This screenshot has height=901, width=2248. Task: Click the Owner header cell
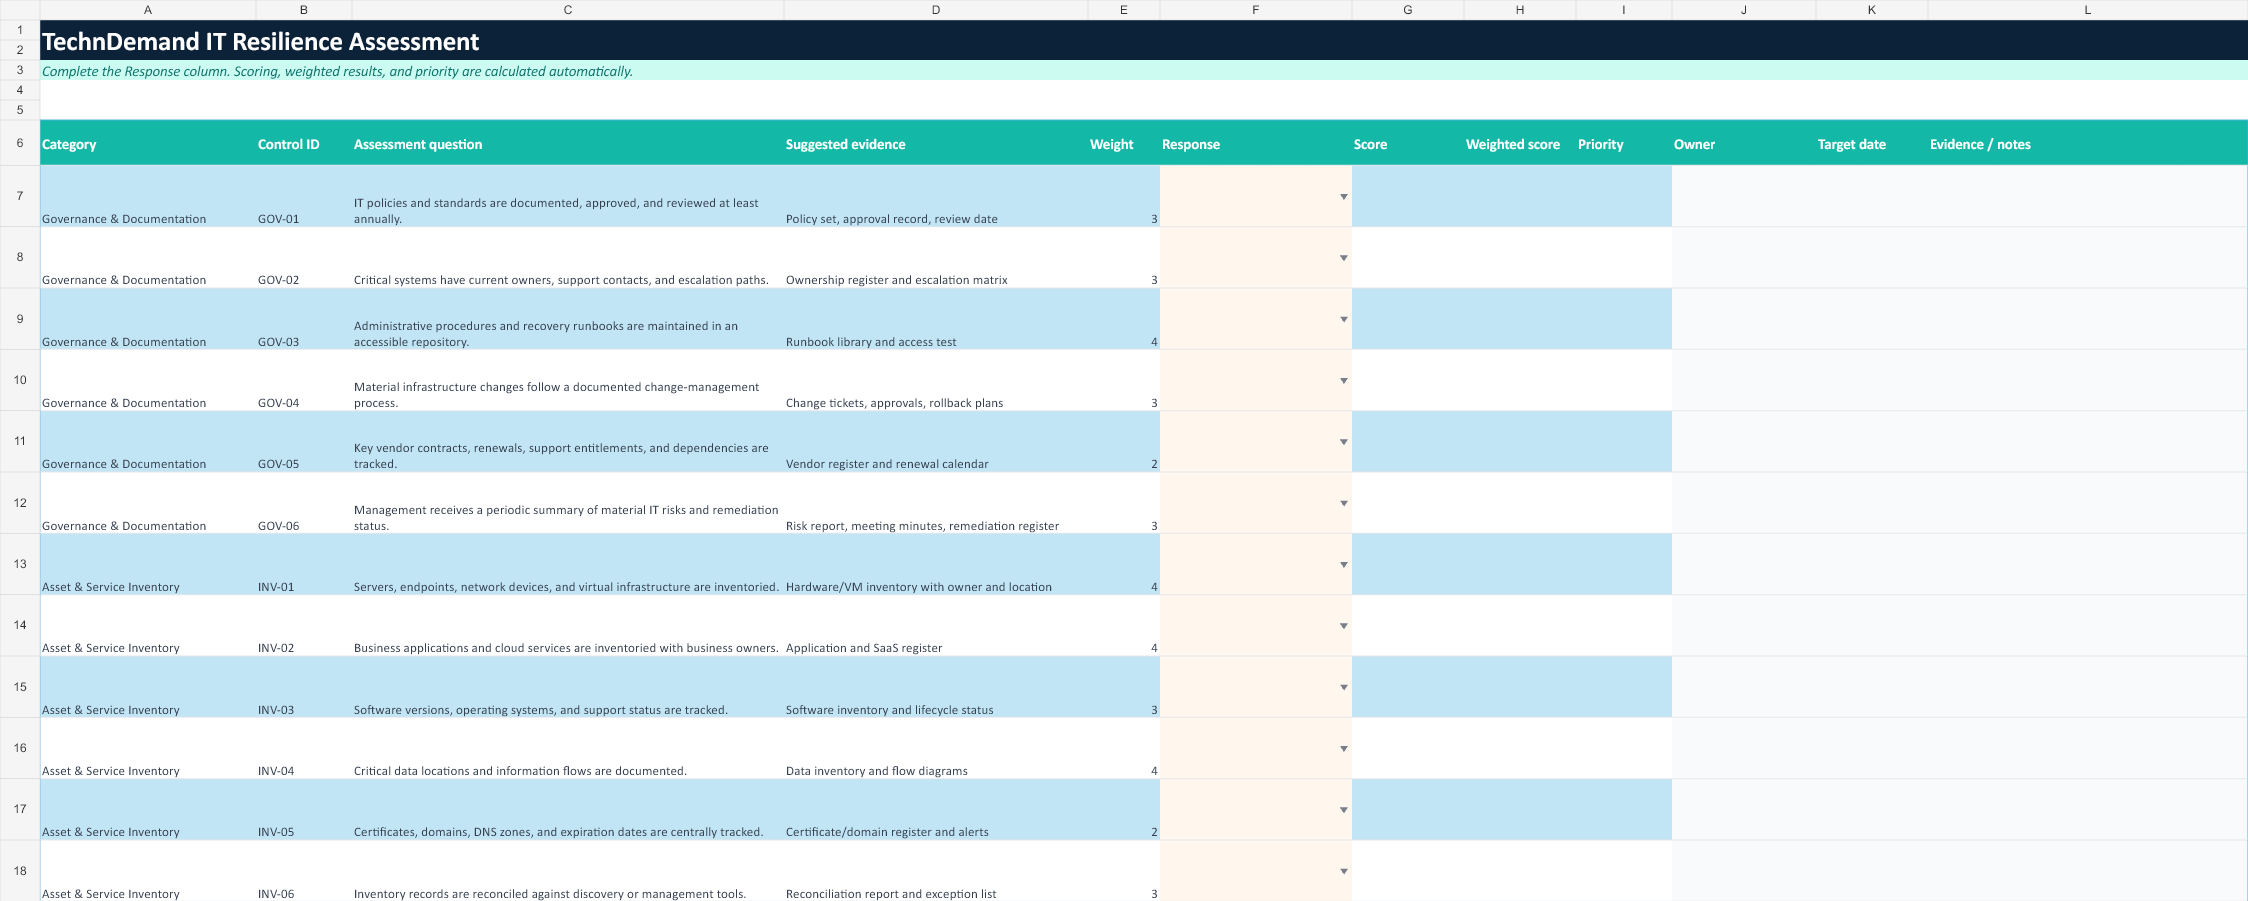(1744, 144)
